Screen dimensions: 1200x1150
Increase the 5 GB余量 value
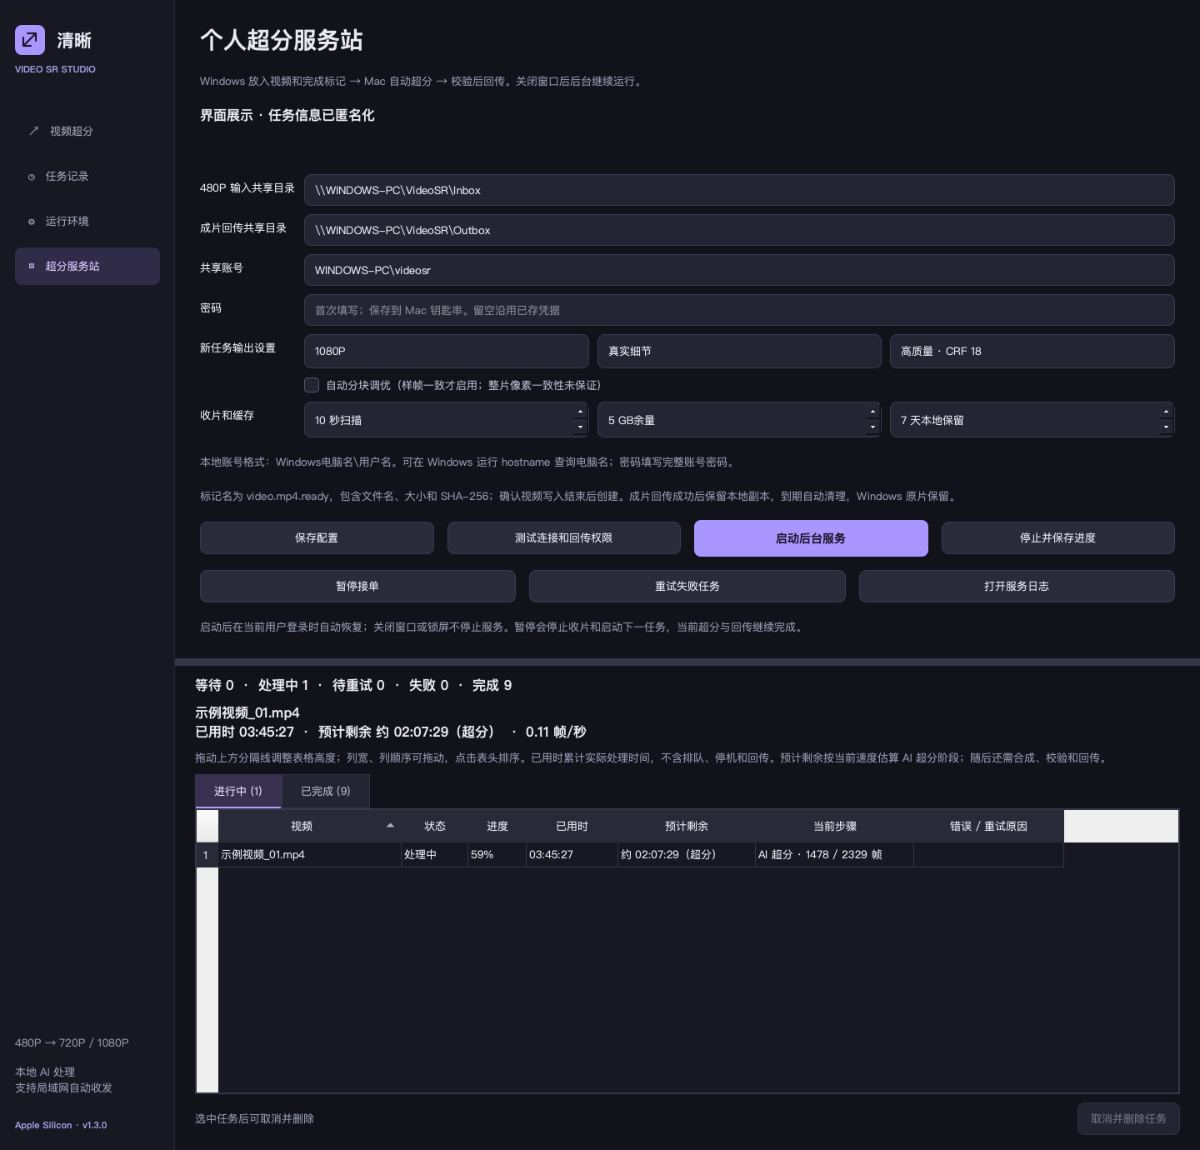[873, 412]
